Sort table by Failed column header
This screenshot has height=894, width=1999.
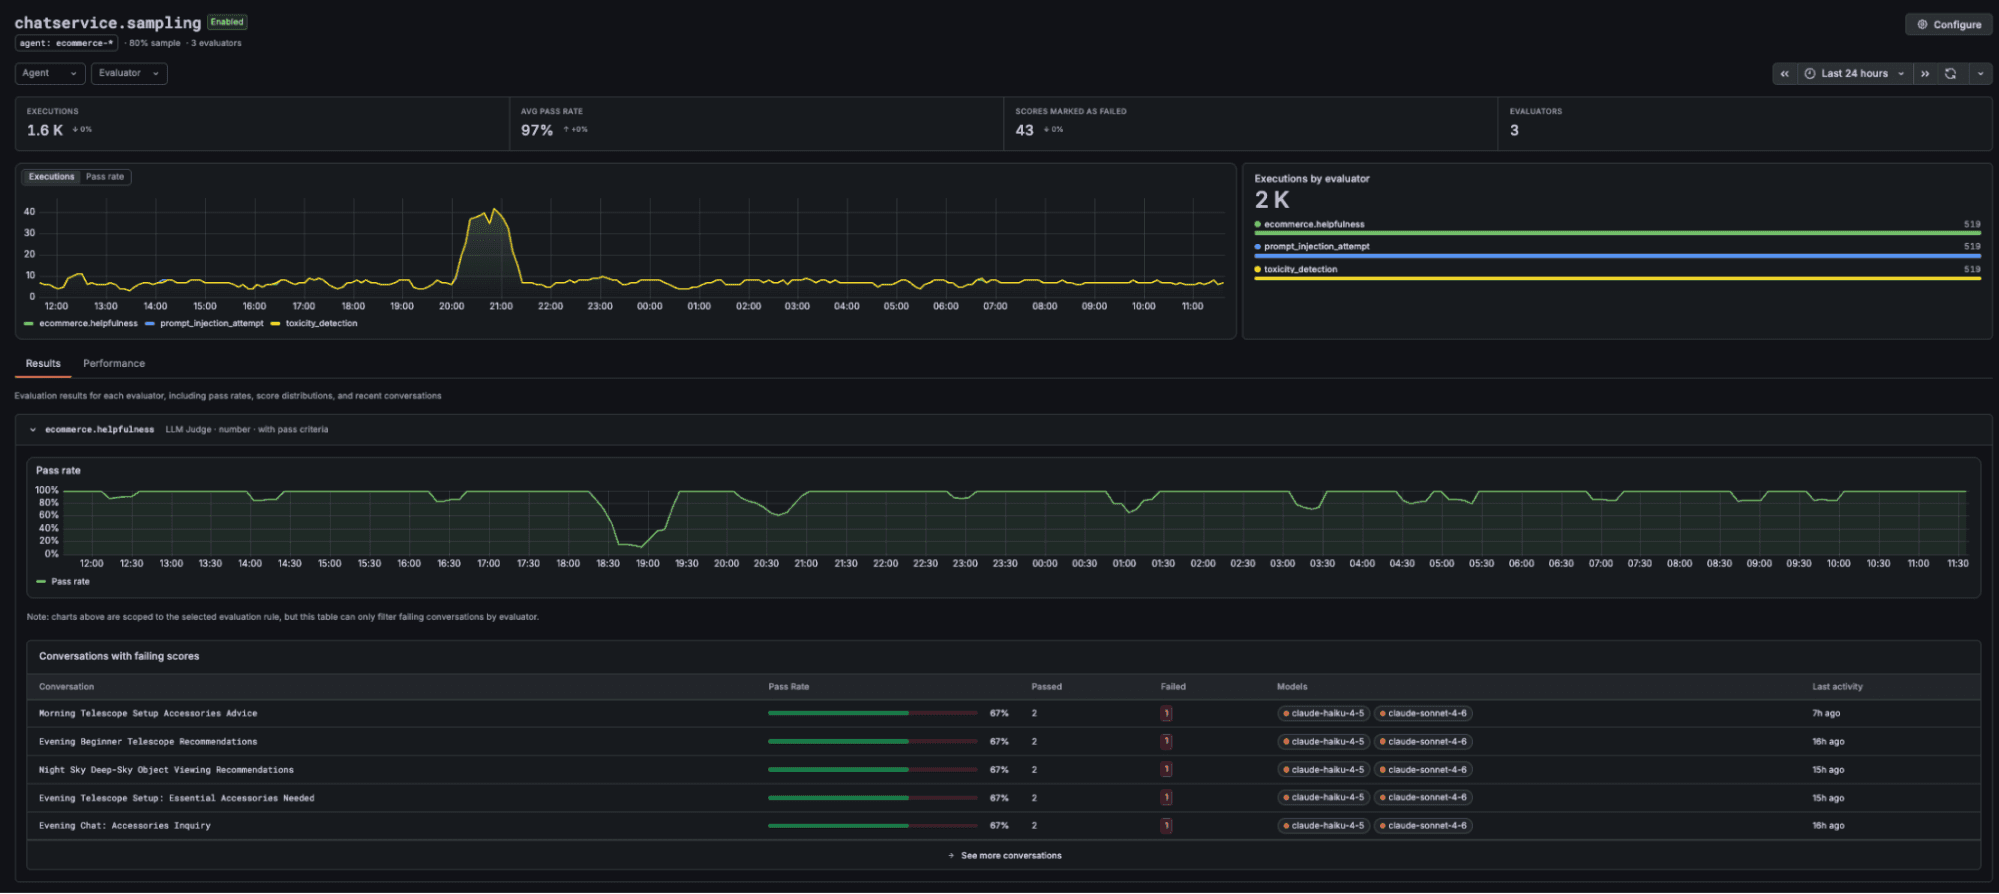(1173, 687)
